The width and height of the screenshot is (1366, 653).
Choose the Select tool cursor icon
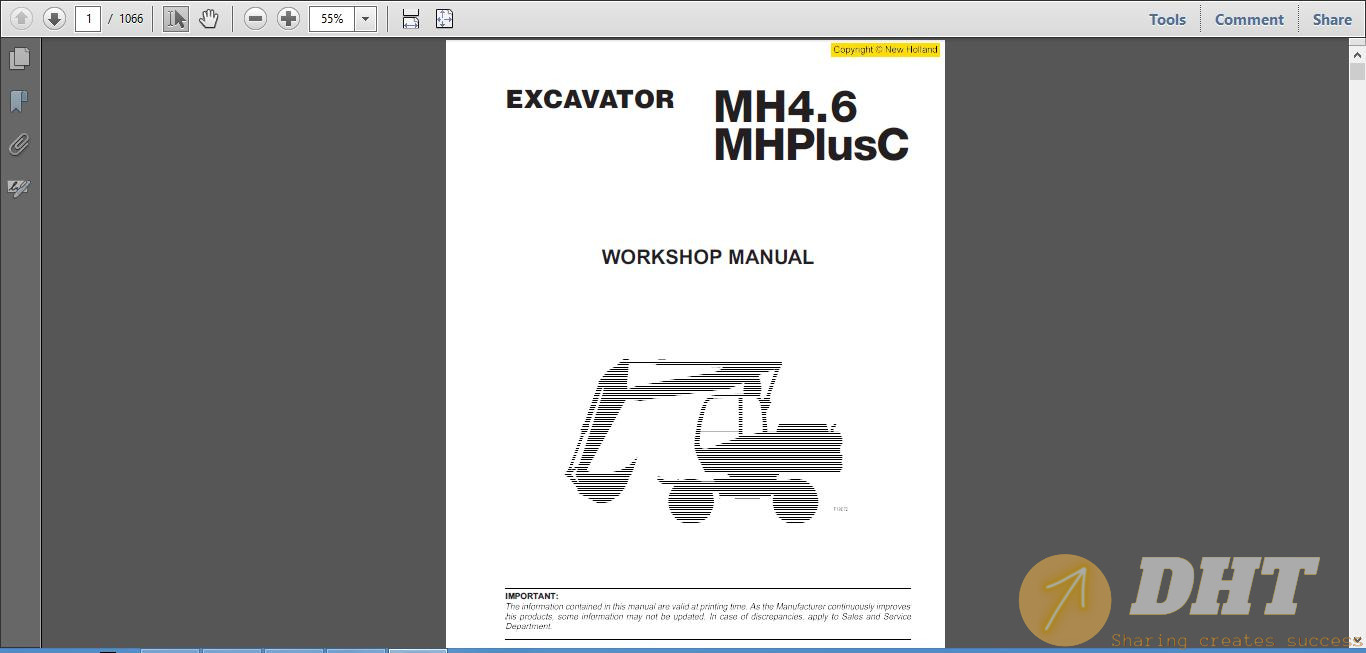point(176,18)
